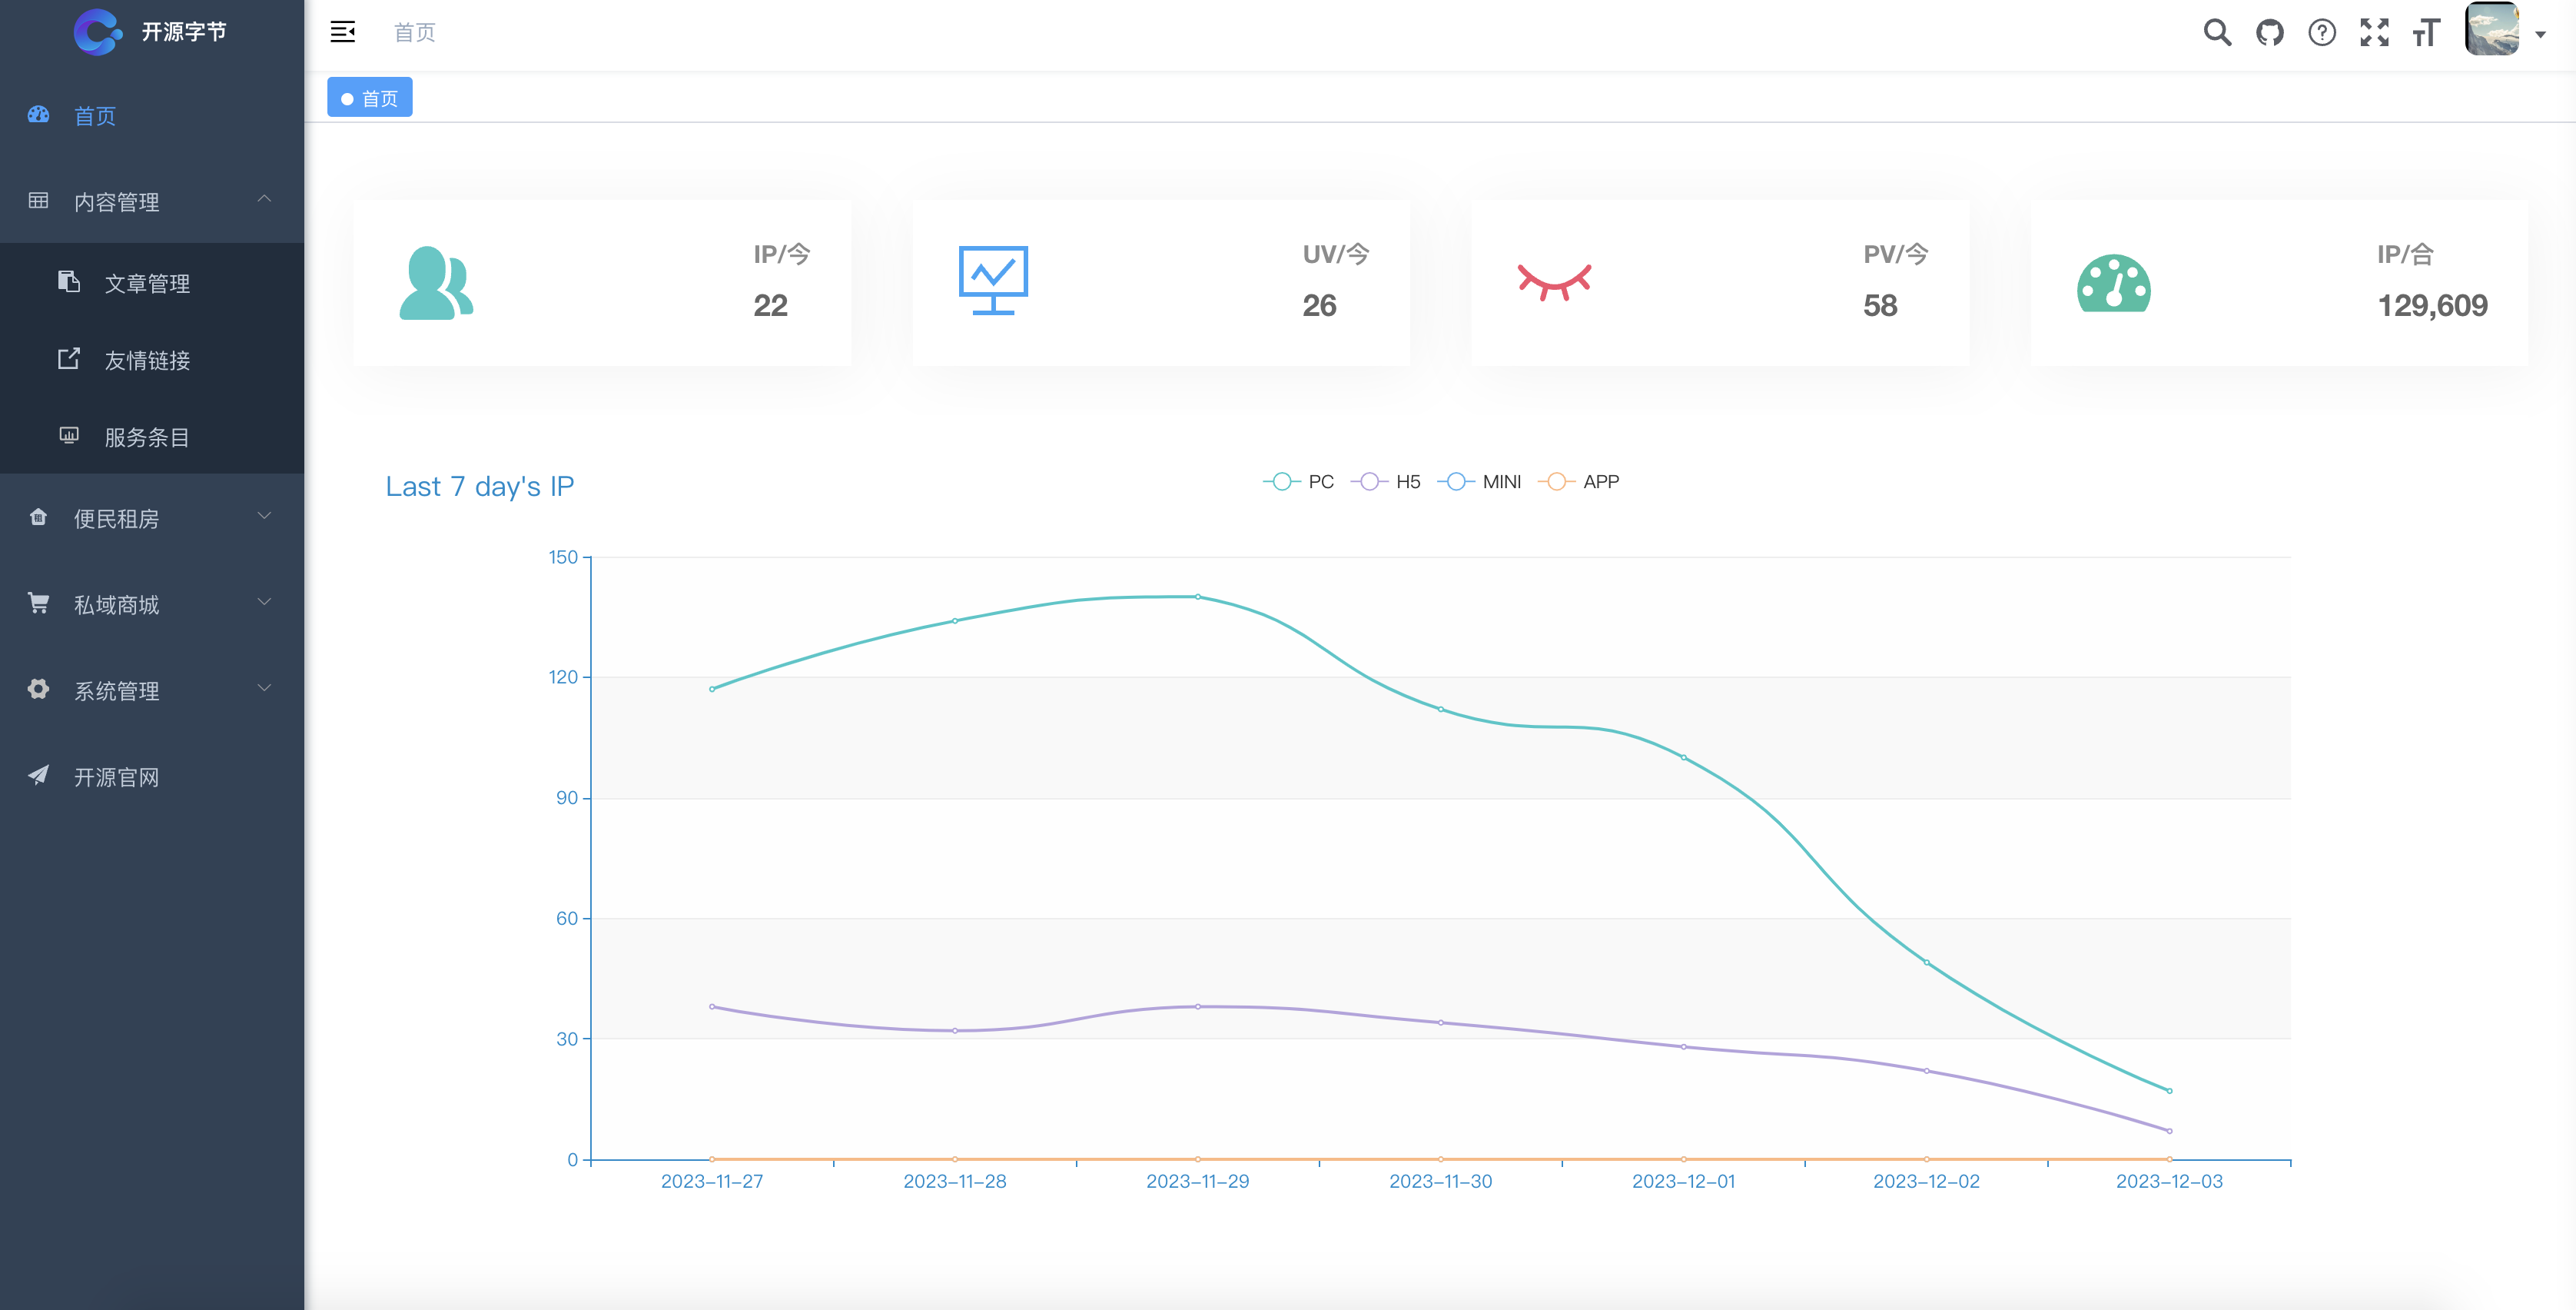
Task: Expand the 系统管理 menu chevron
Action: 264,689
